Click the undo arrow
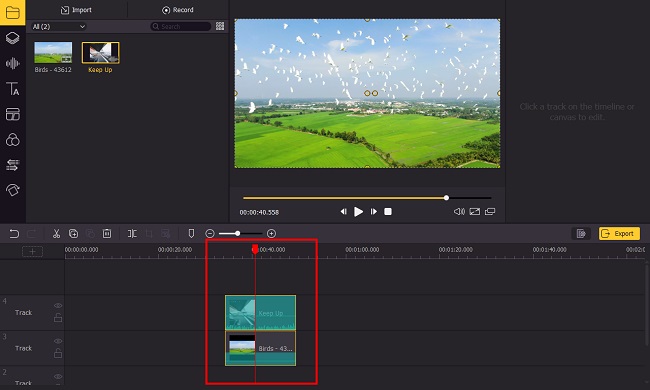The image size is (650, 390). (x=14, y=234)
